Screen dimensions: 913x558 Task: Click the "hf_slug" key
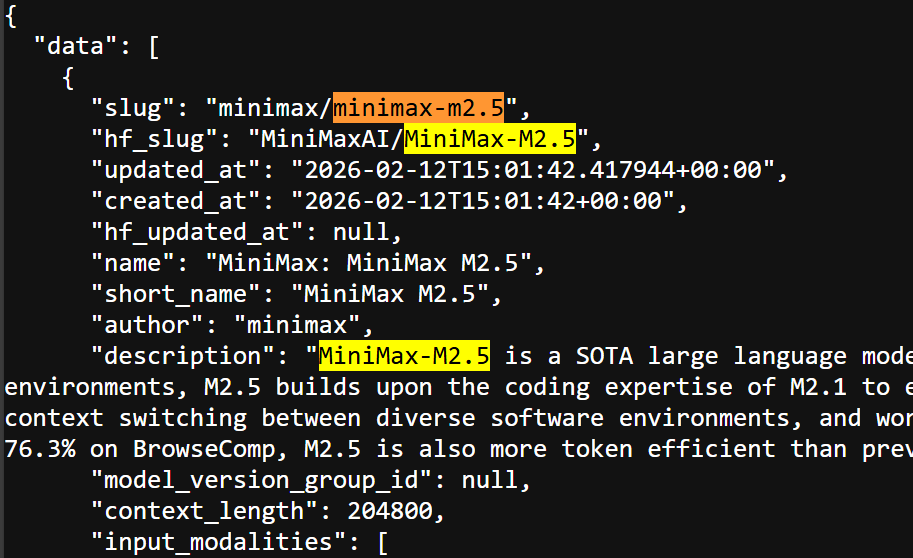point(154,139)
